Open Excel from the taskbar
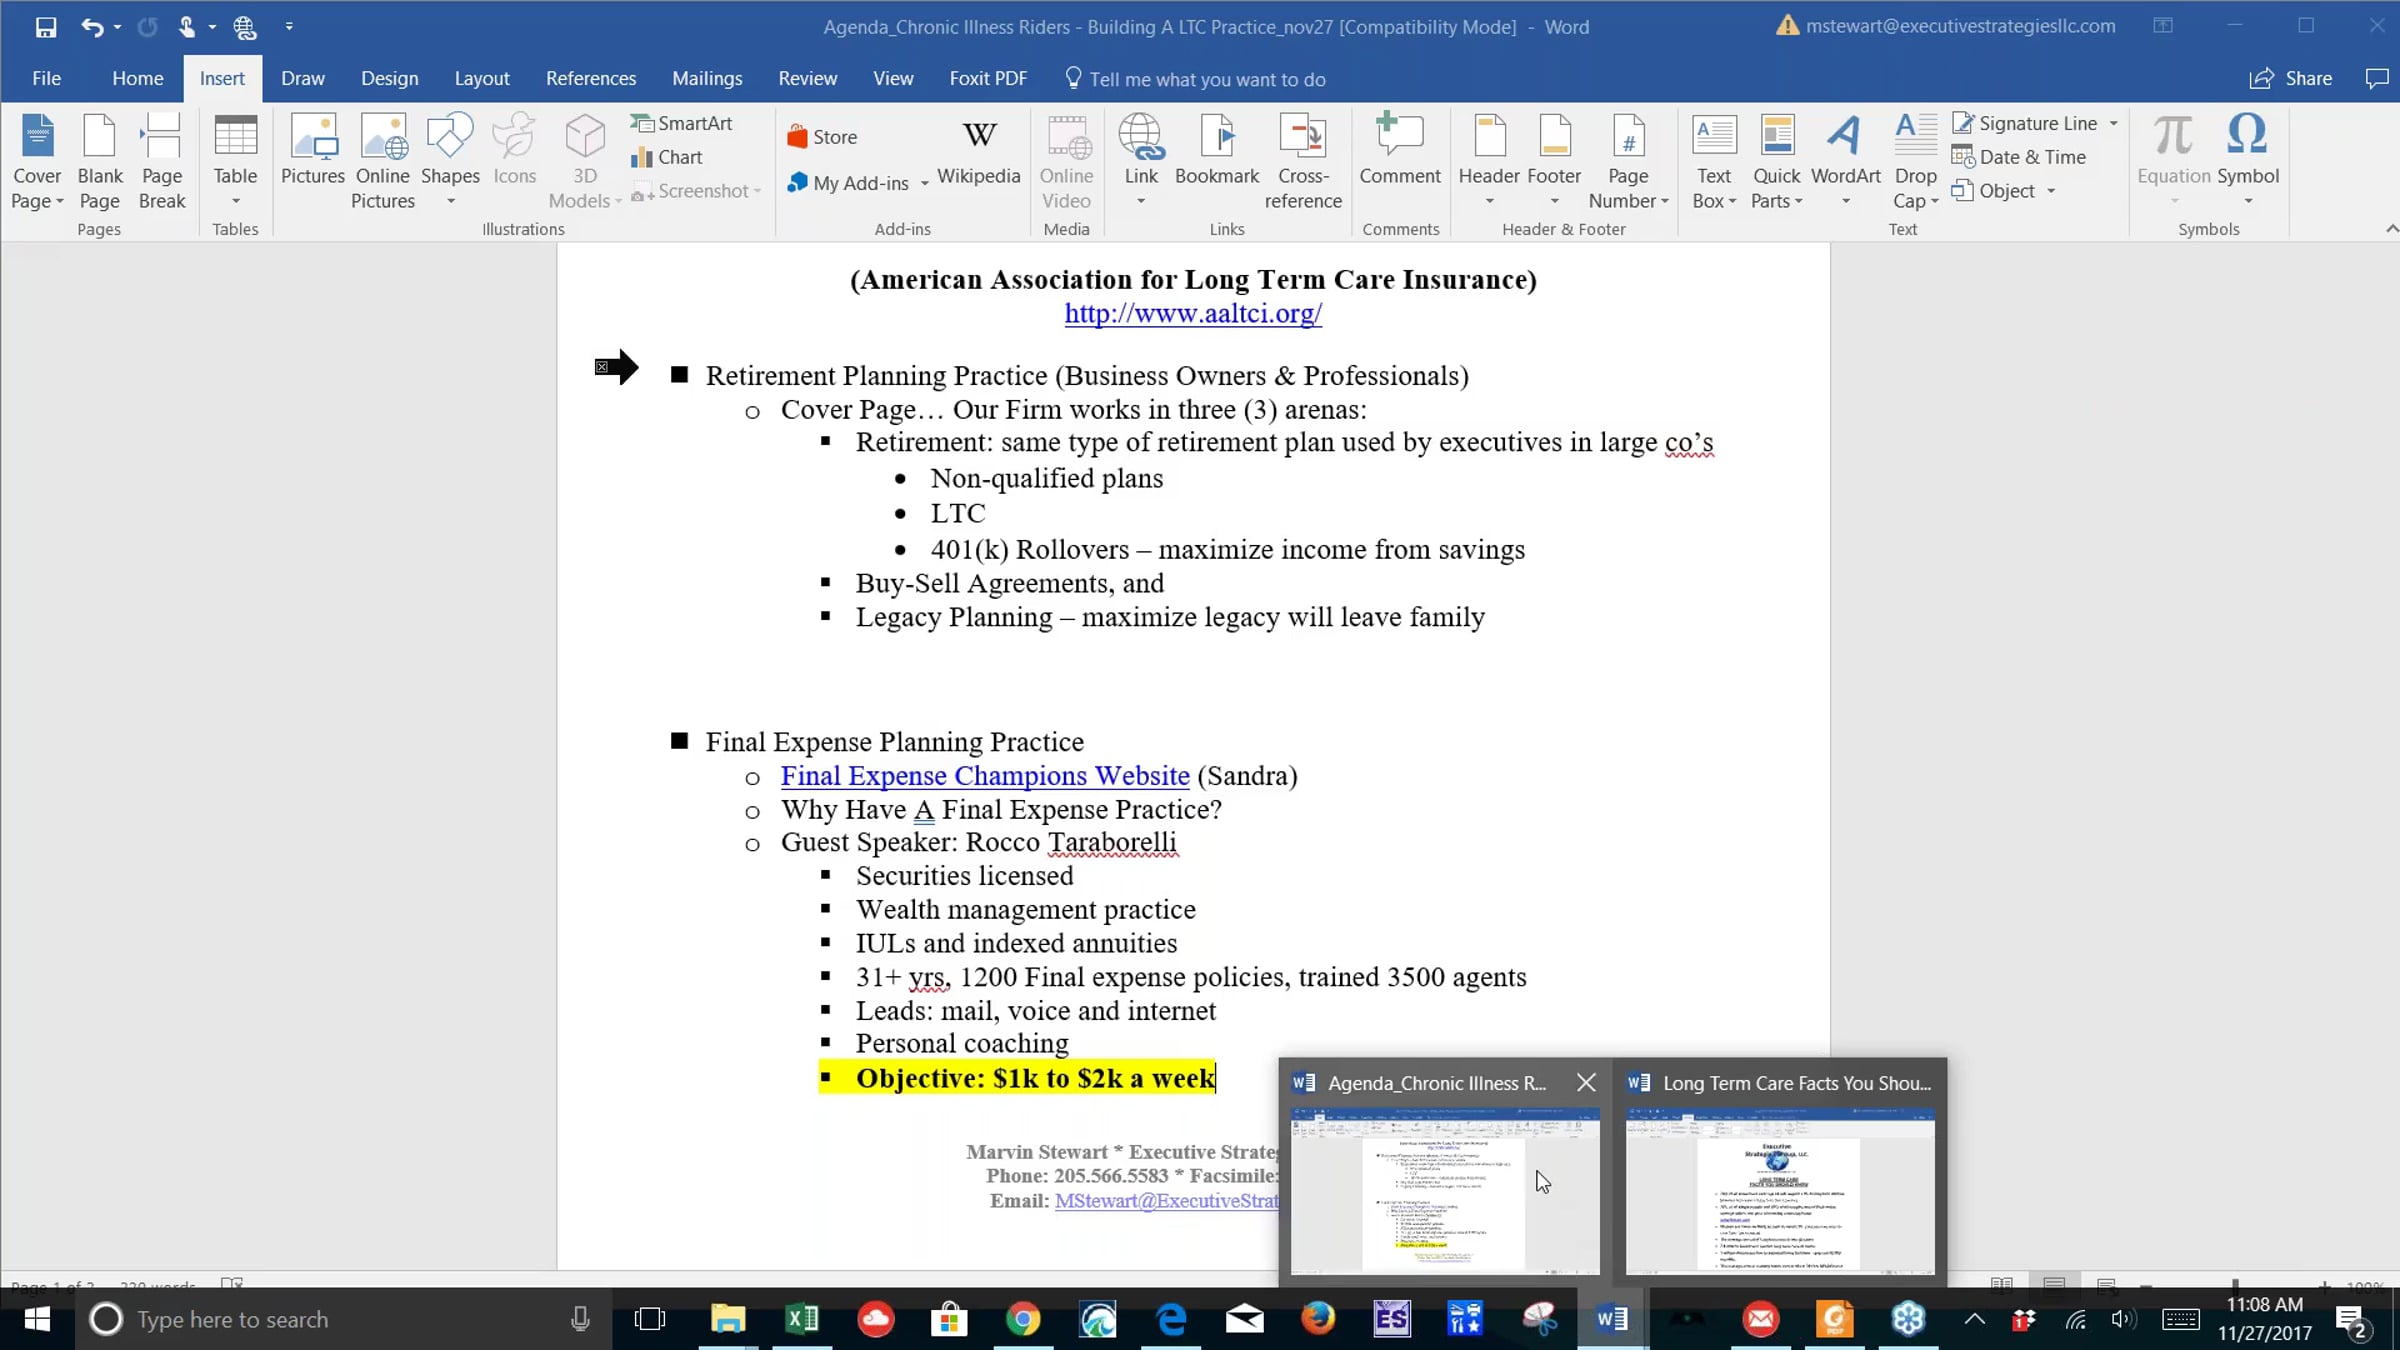2400x1350 pixels. pos(802,1320)
